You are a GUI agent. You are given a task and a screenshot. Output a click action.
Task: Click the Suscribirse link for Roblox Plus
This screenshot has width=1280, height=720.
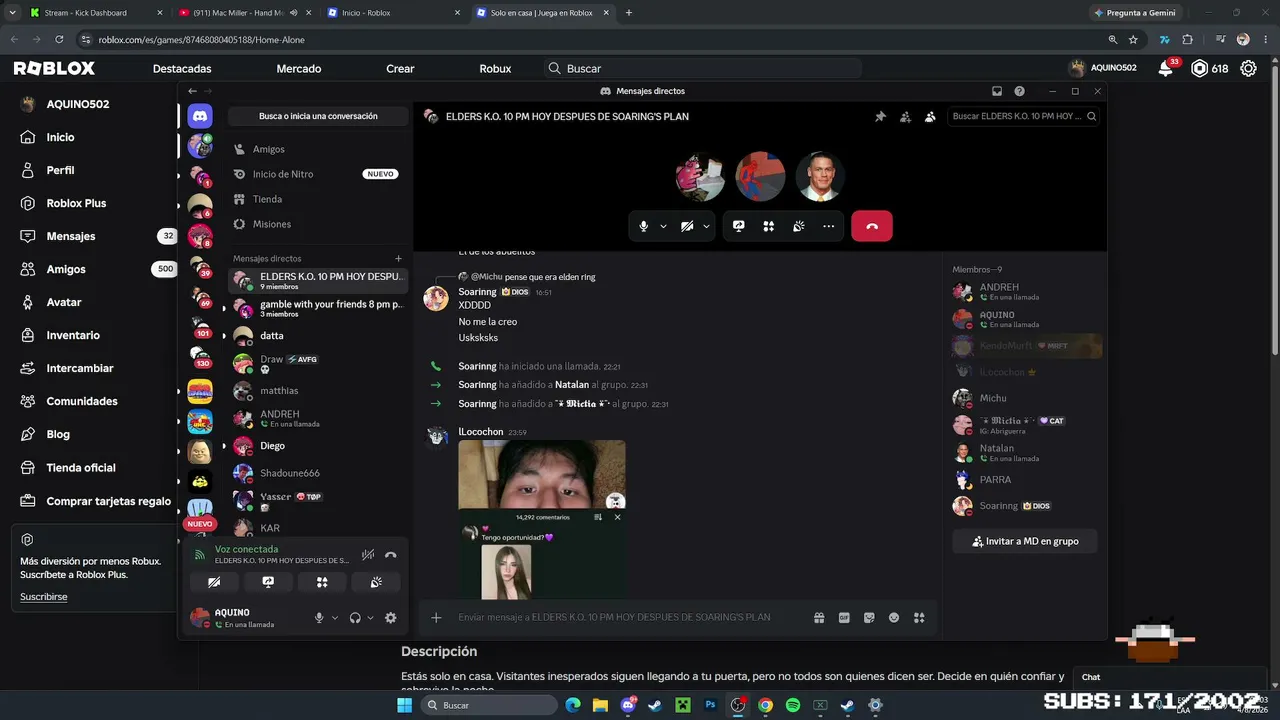click(44, 597)
